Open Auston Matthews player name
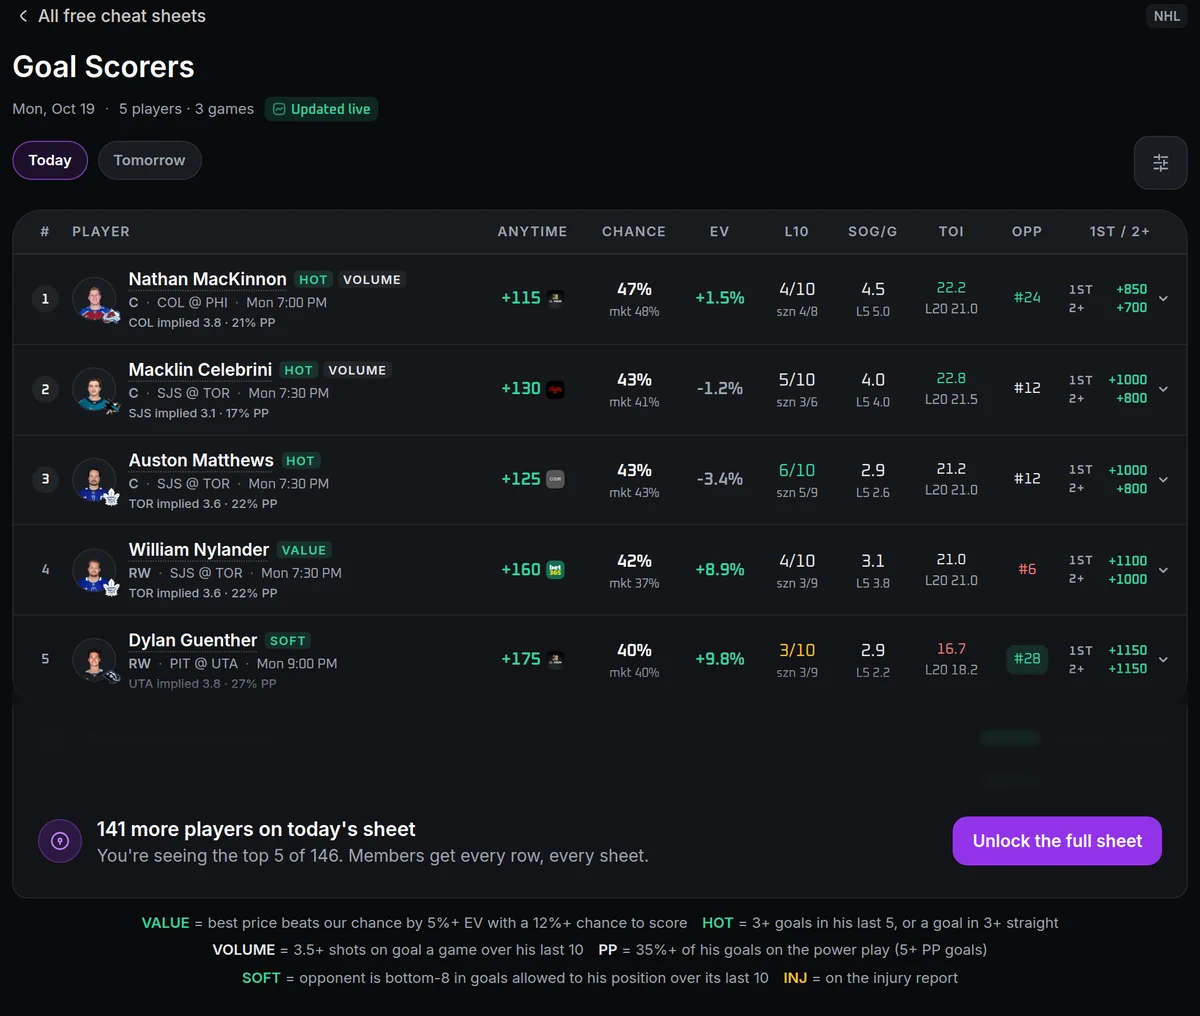Viewport: 1200px width, 1016px height. (x=201, y=460)
